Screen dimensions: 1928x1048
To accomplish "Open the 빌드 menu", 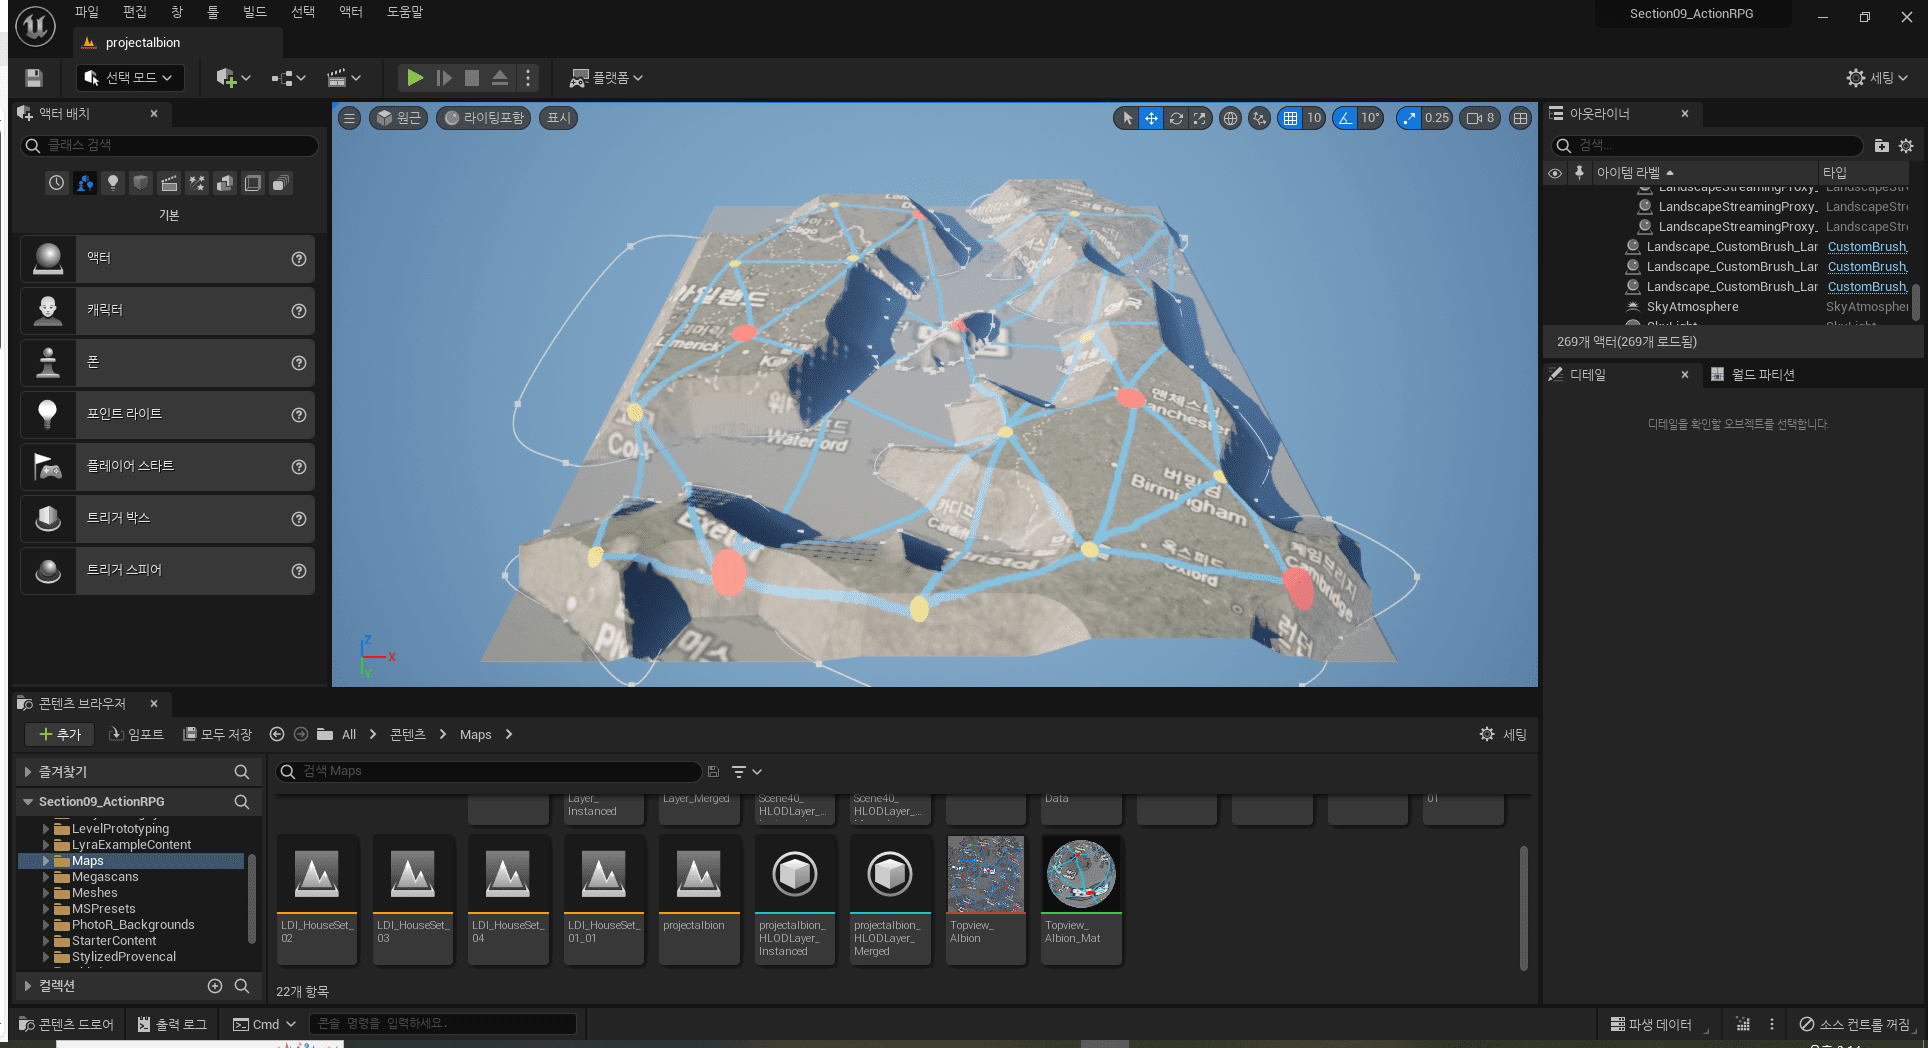I will [255, 12].
